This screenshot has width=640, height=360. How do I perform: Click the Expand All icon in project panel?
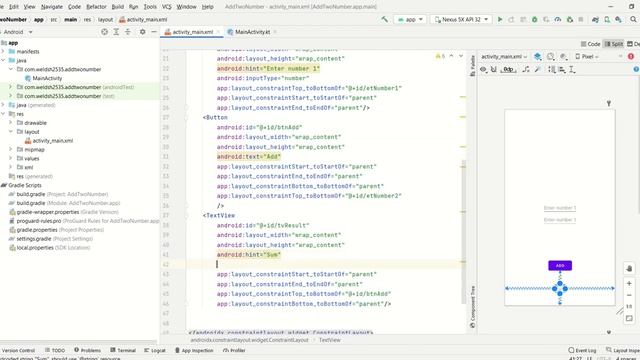tap(116, 32)
